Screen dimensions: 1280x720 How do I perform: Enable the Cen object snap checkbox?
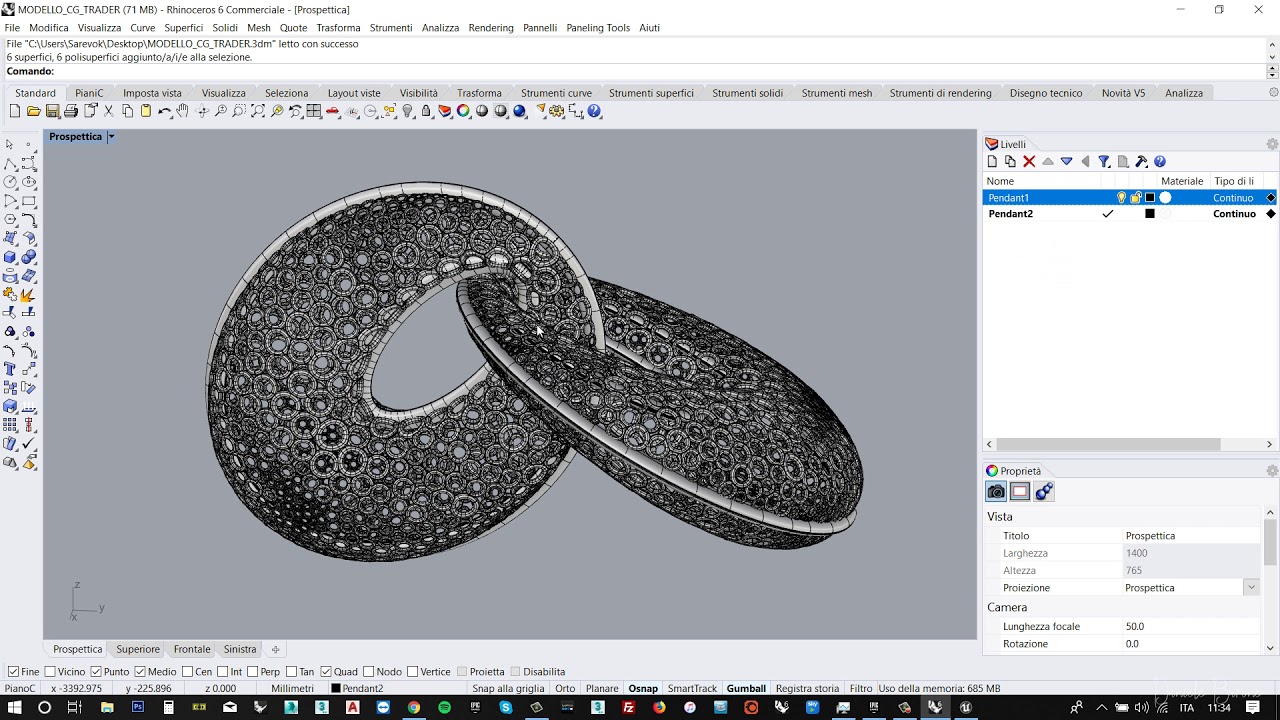coord(188,672)
